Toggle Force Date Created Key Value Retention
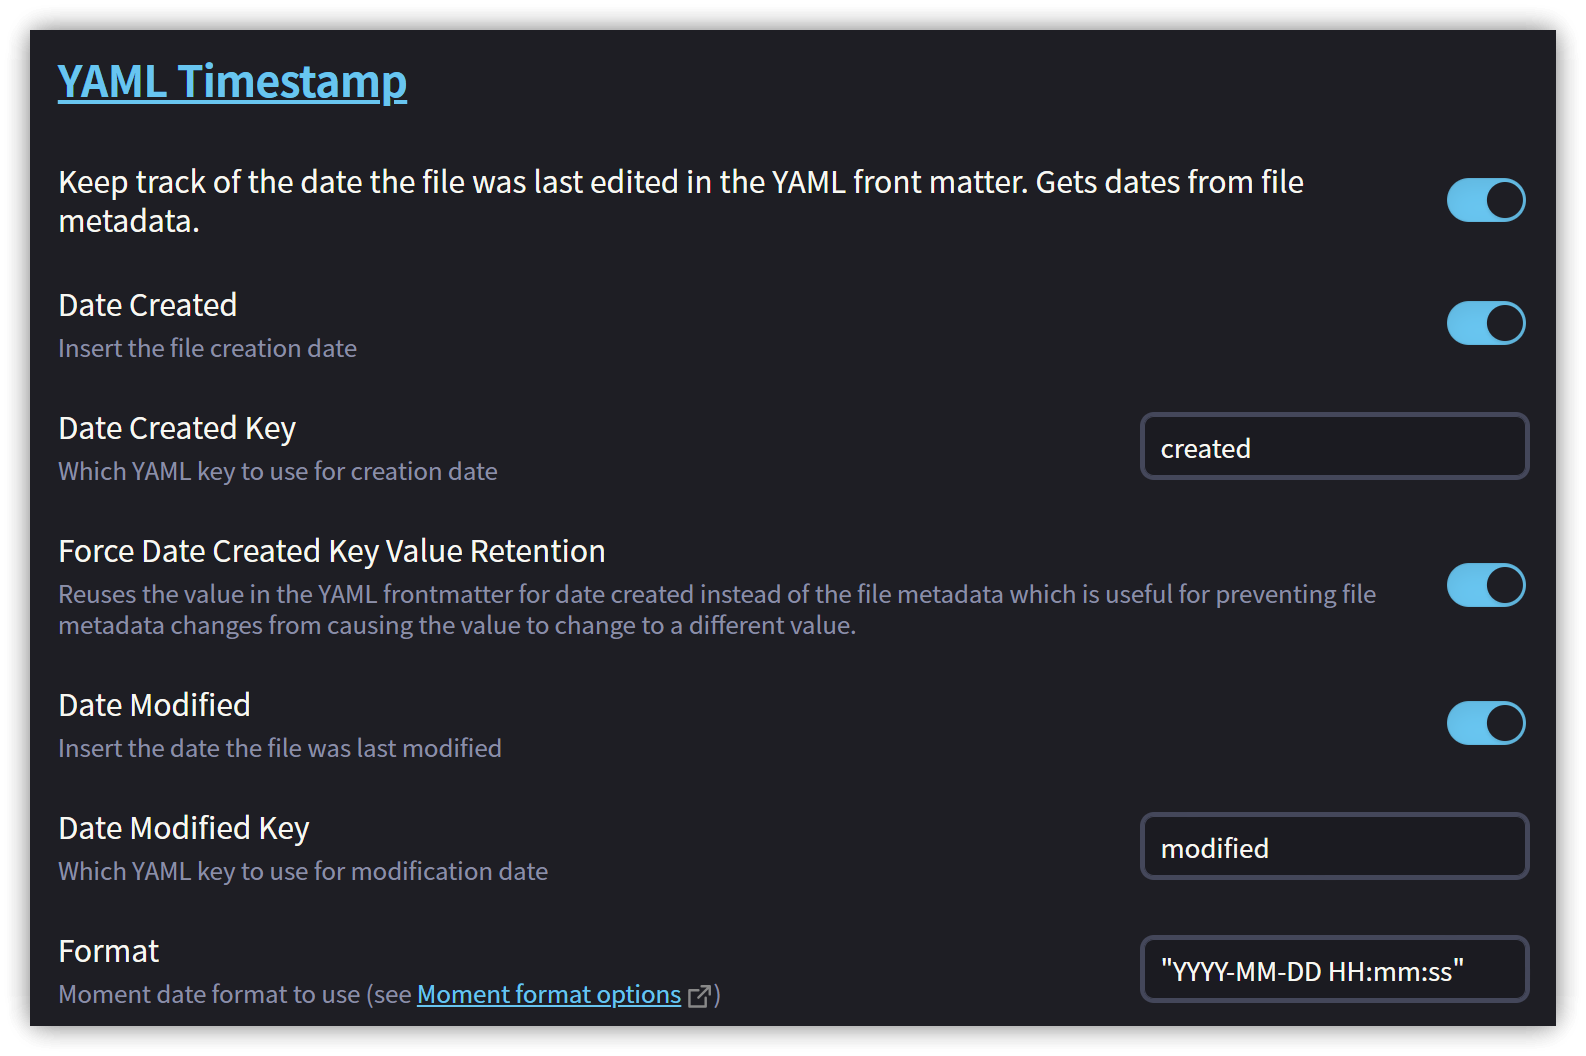Image resolution: width=1586 pixels, height=1056 pixels. (x=1485, y=585)
